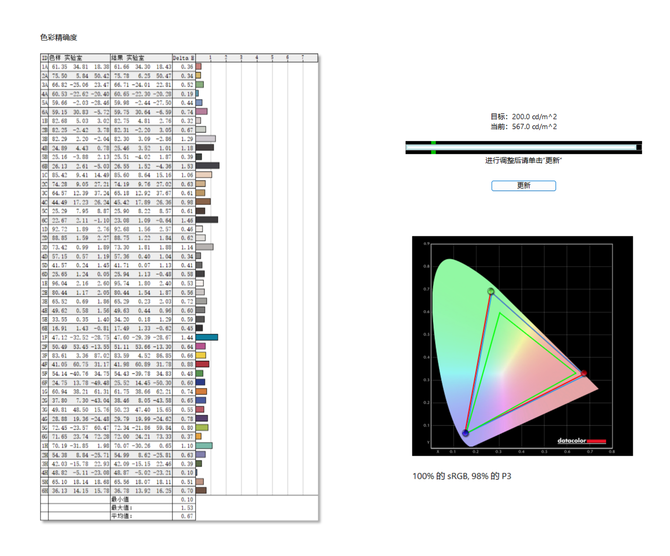
Task: Click the purple color bar in row 4G
Action: 202,418
